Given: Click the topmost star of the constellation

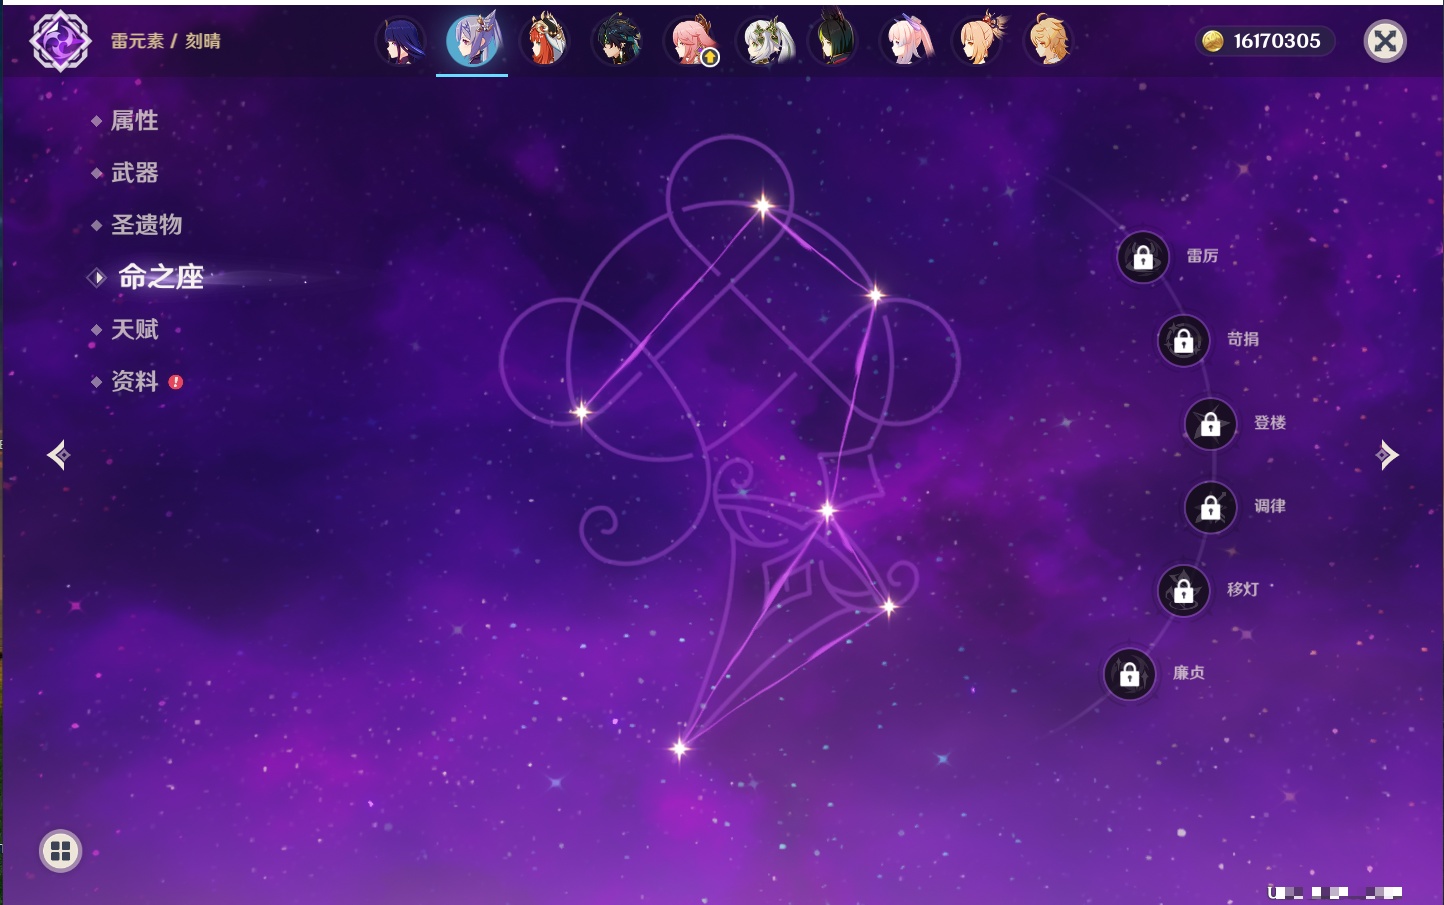Looking at the screenshot, I should tap(763, 206).
